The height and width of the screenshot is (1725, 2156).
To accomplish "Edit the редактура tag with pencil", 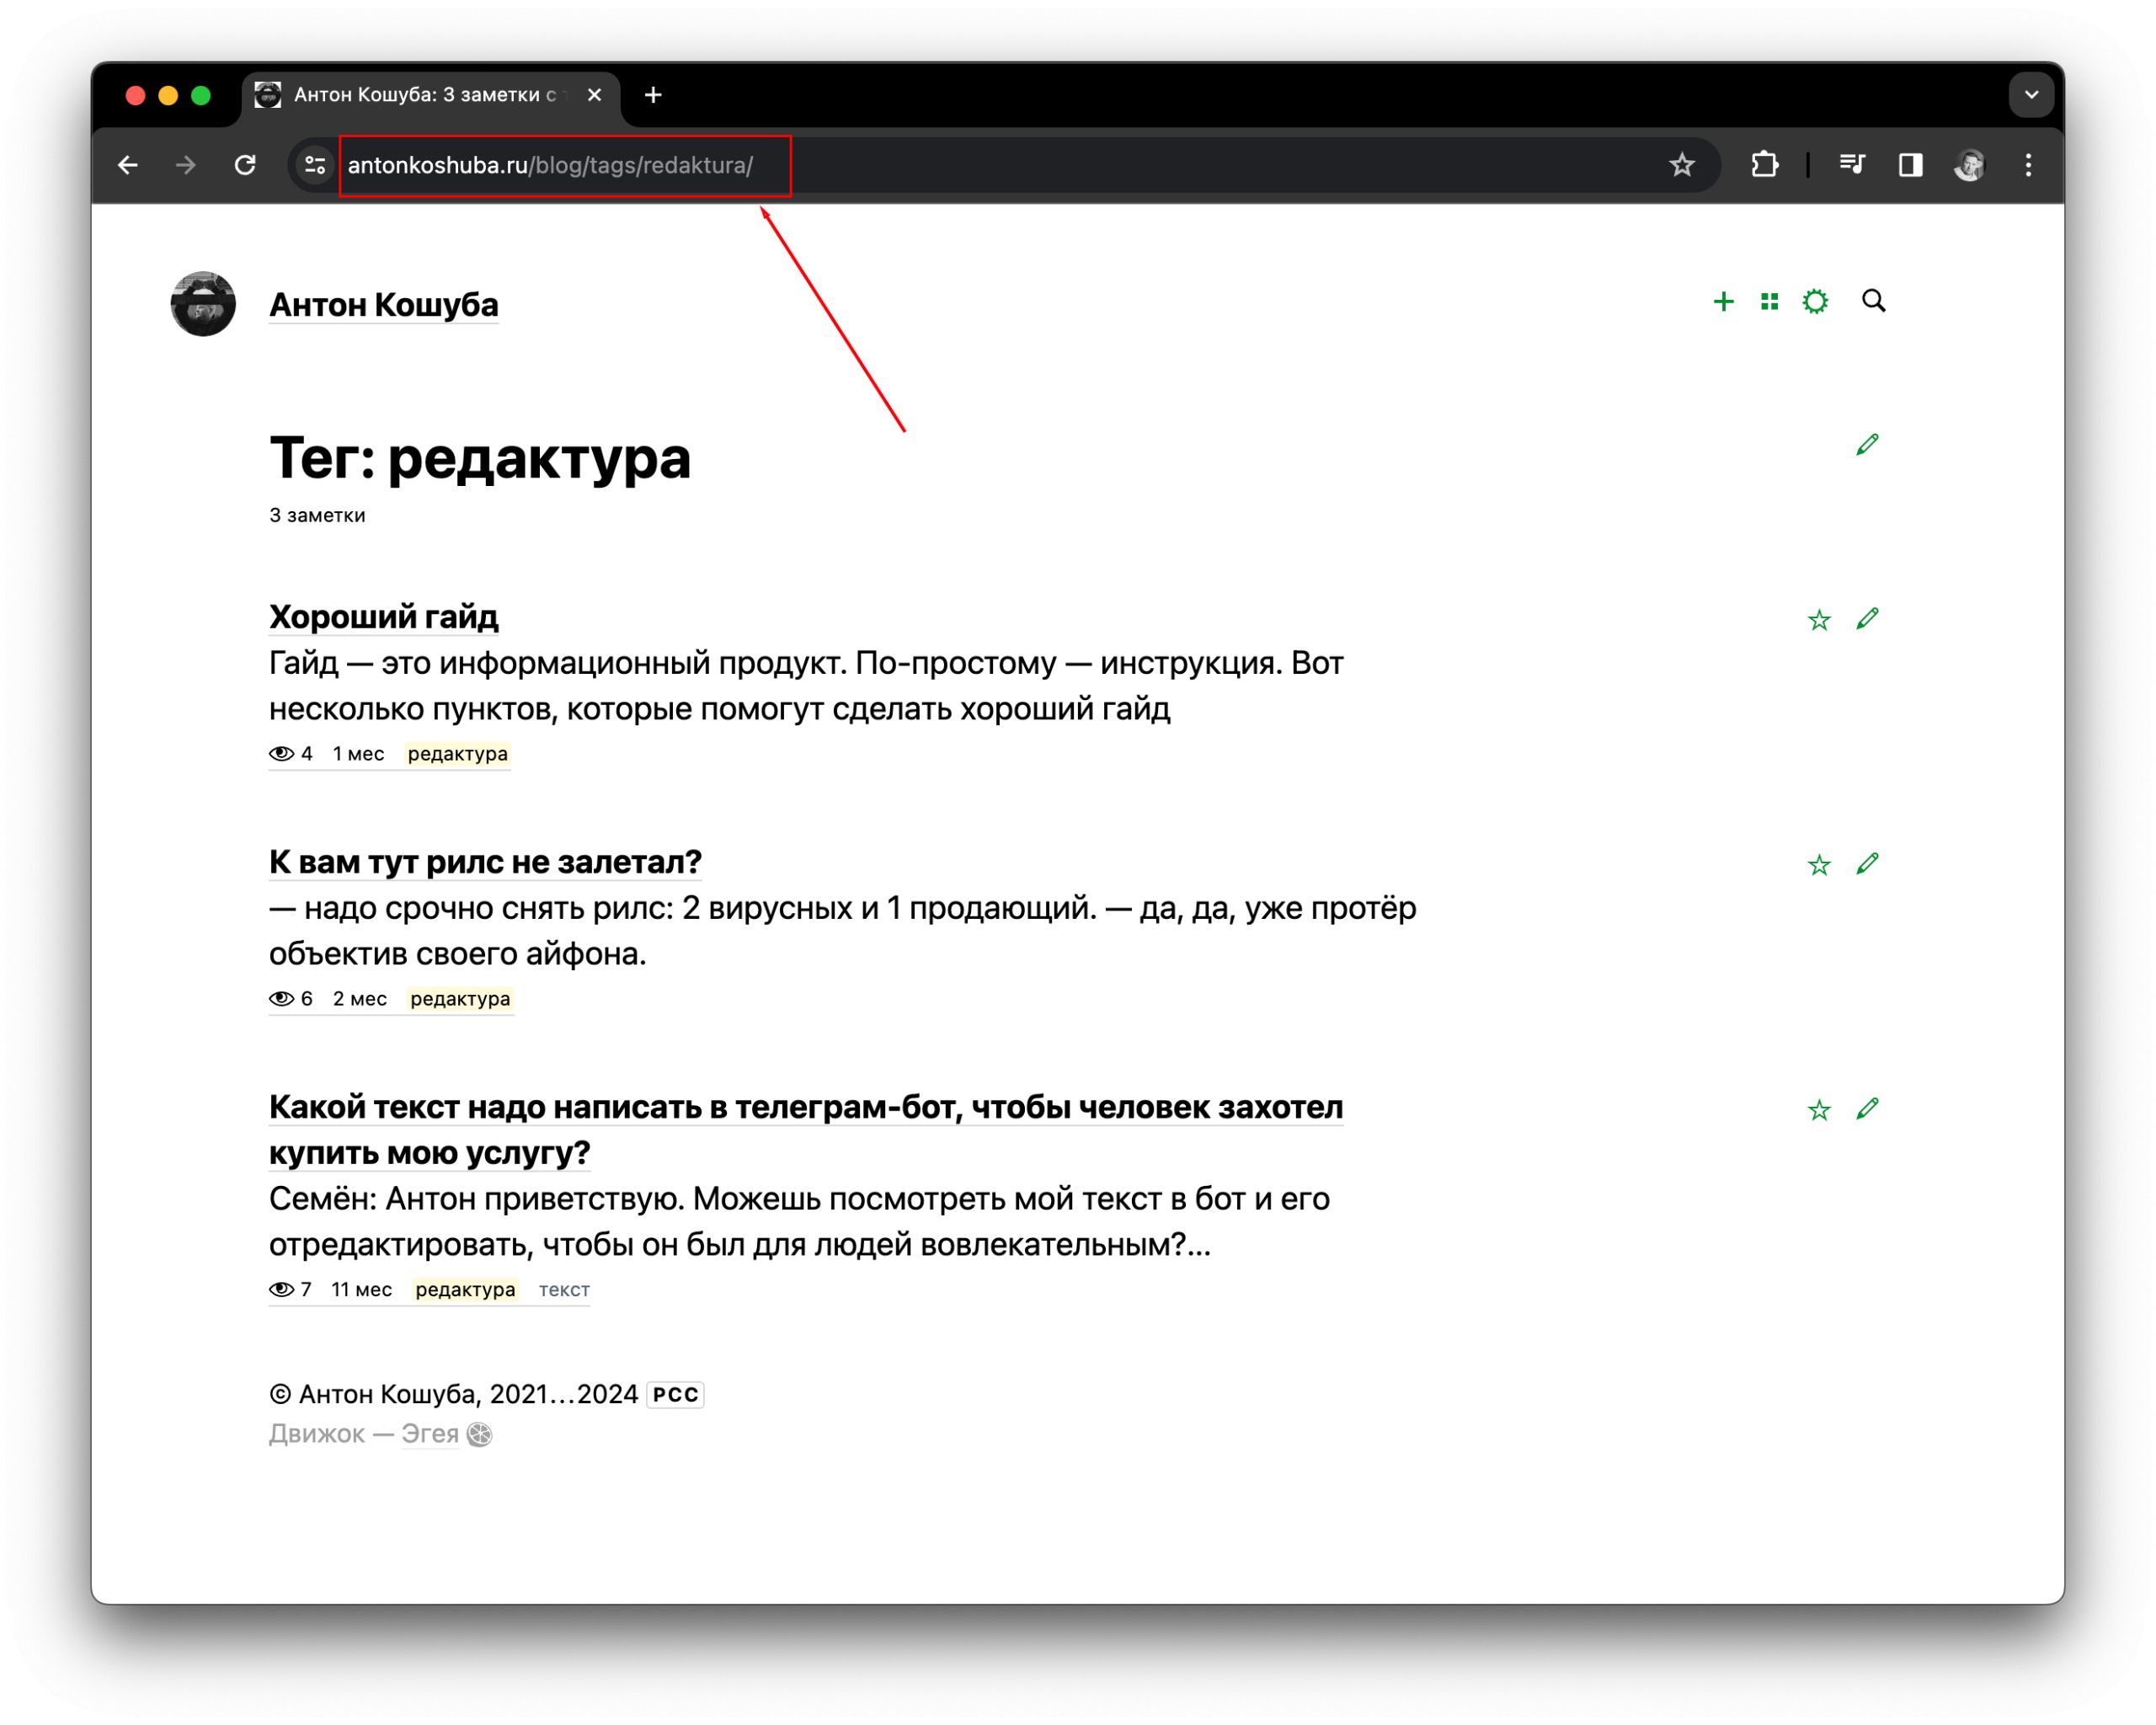I will (x=1867, y=444).
